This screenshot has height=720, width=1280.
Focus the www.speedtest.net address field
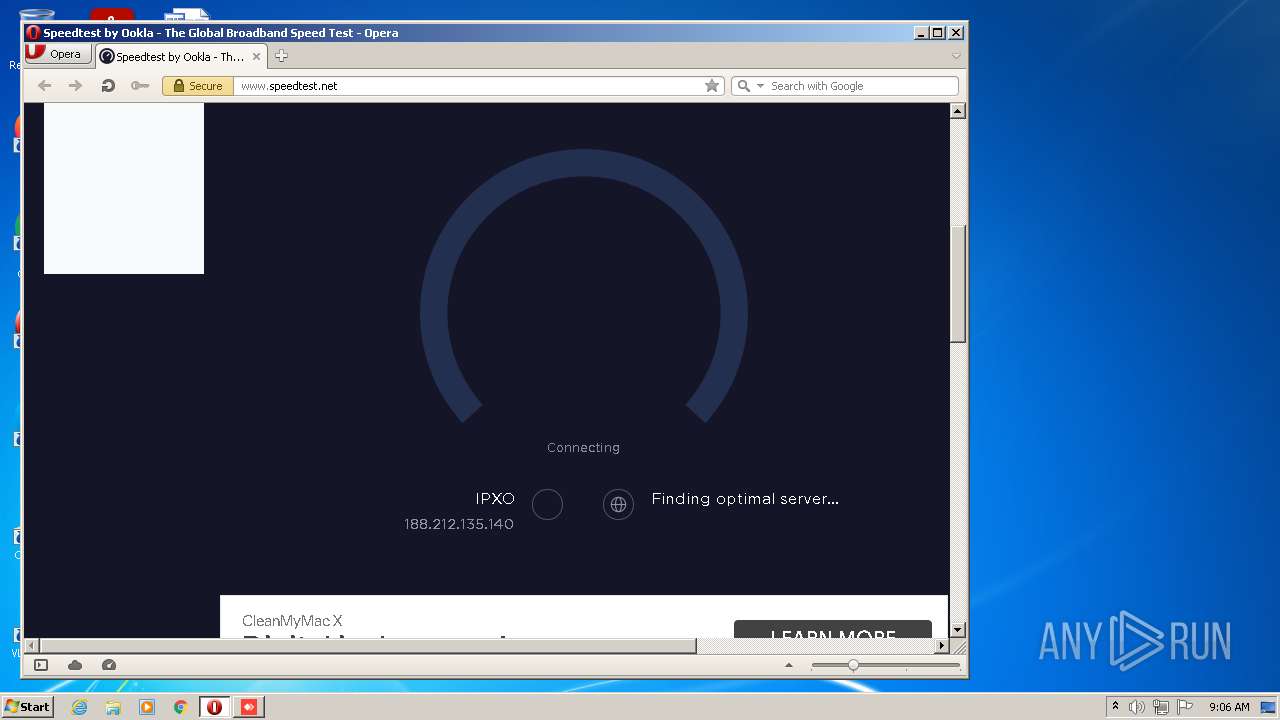coord(468,86)
